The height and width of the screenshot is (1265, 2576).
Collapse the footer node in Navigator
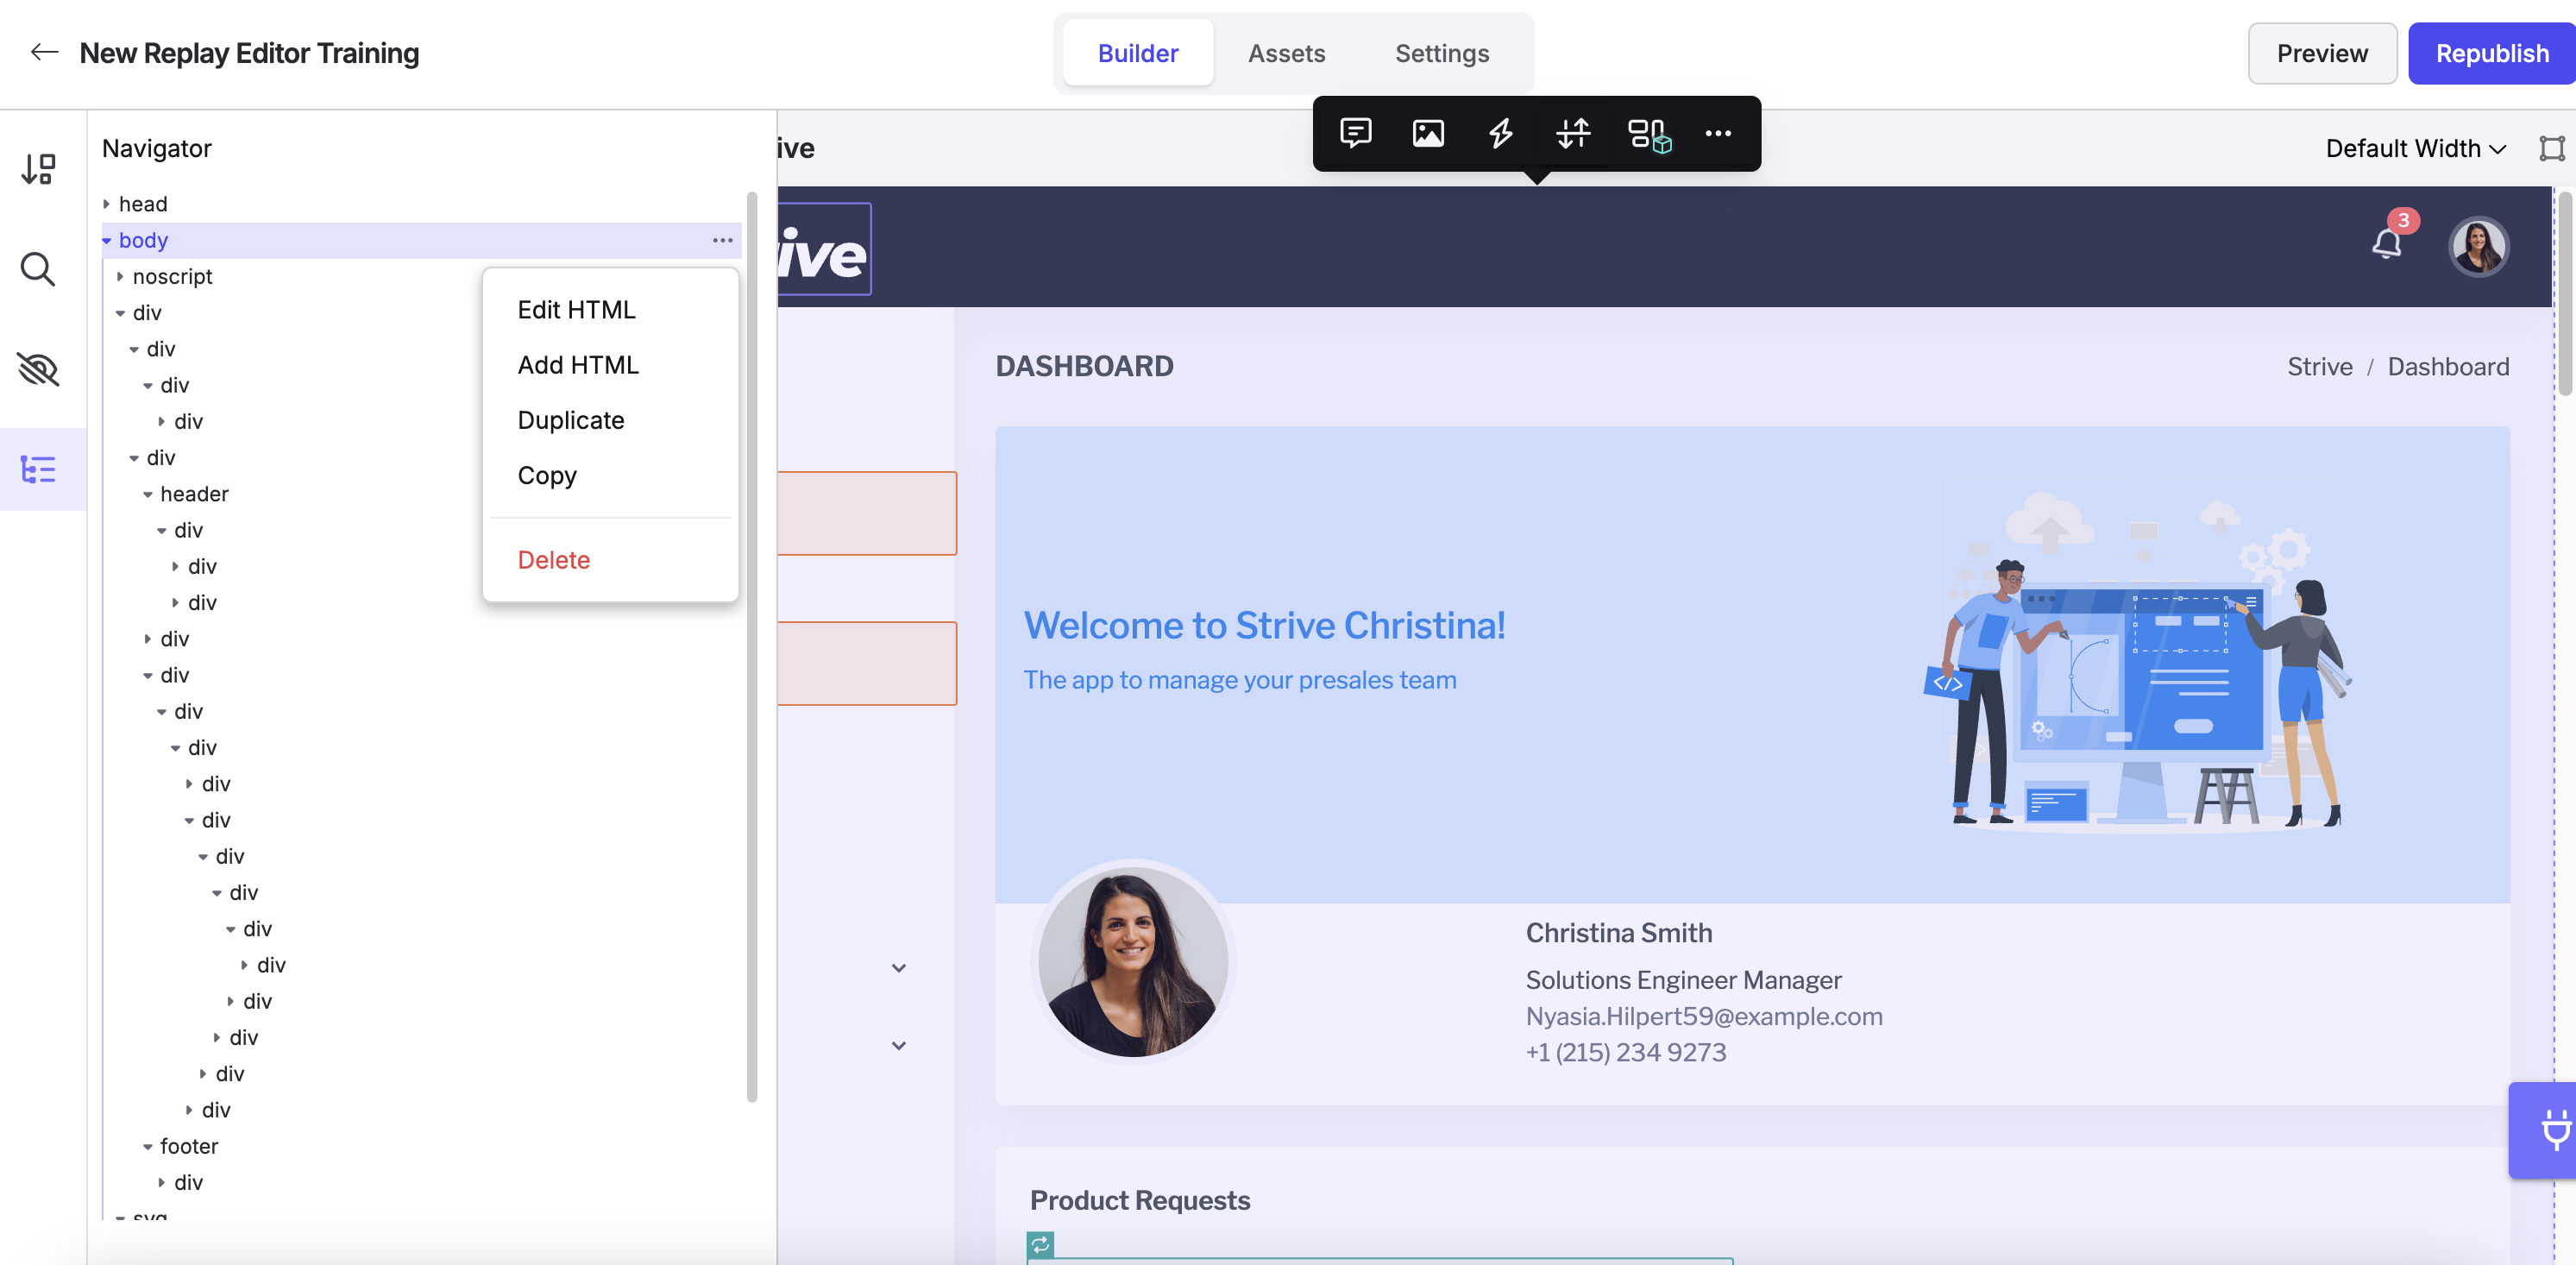coord(148,1146)
